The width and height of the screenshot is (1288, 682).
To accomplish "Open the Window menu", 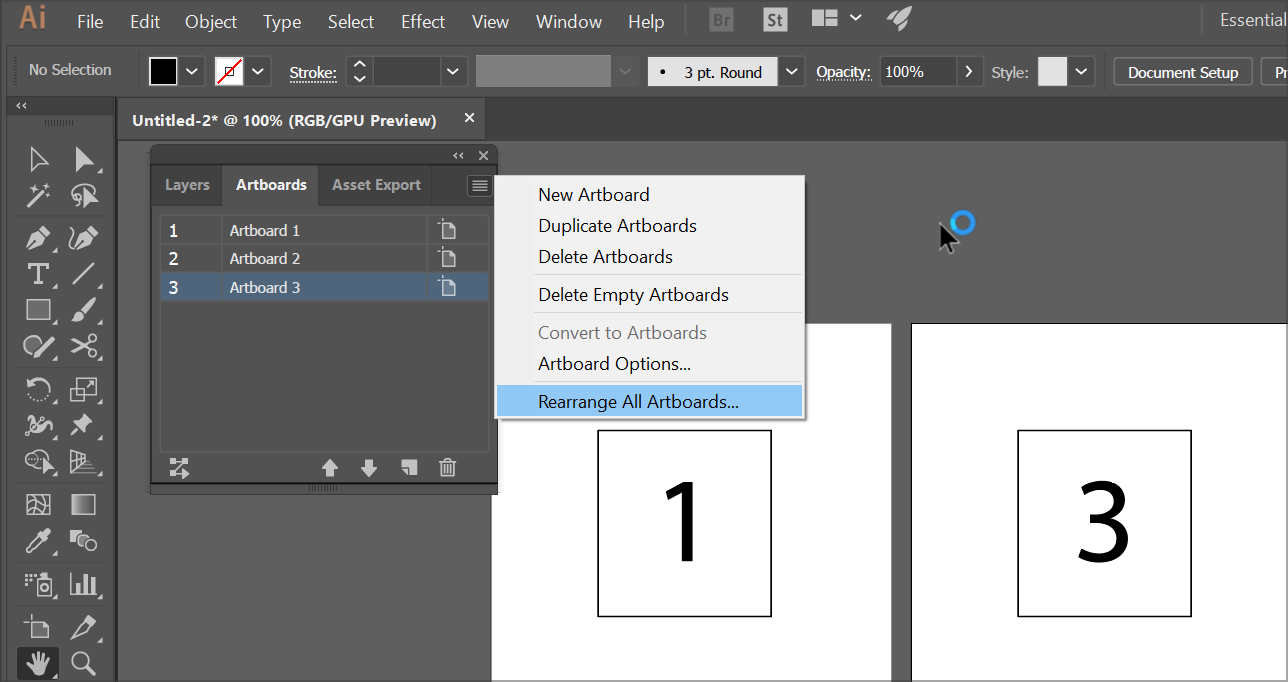I will (x=569, y=21).
